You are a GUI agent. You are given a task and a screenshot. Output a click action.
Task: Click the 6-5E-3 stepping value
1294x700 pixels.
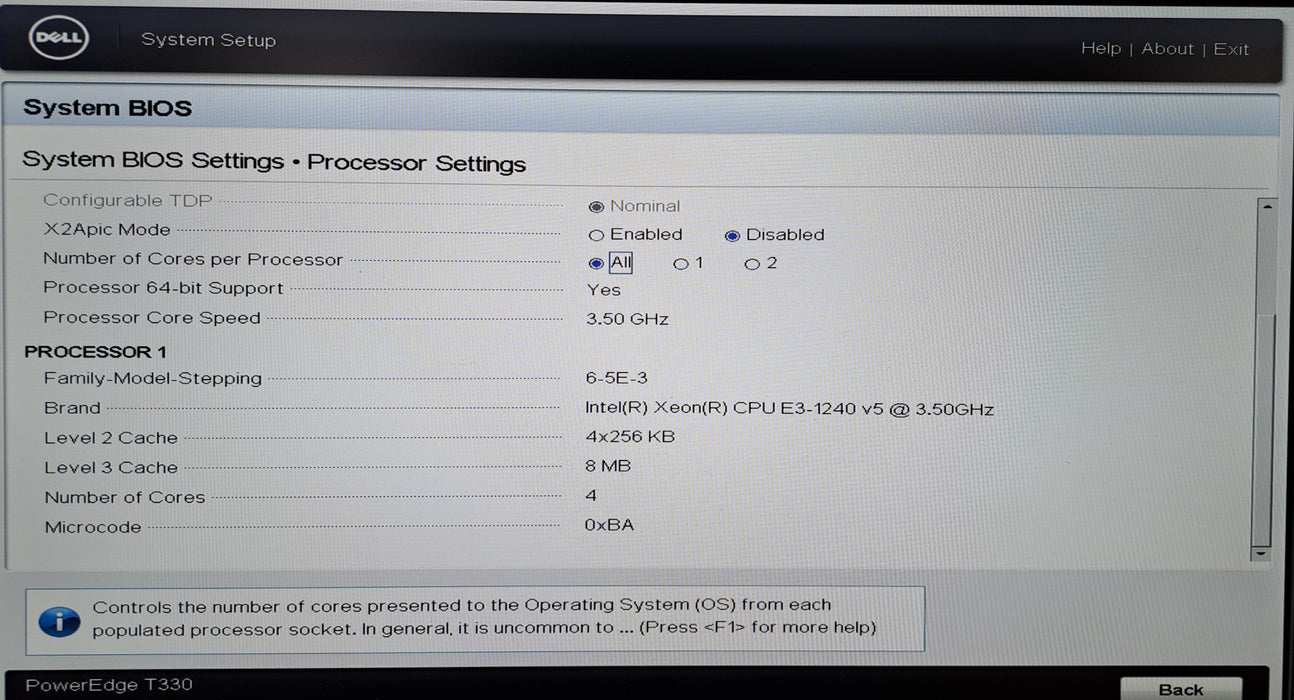point(616,378)
